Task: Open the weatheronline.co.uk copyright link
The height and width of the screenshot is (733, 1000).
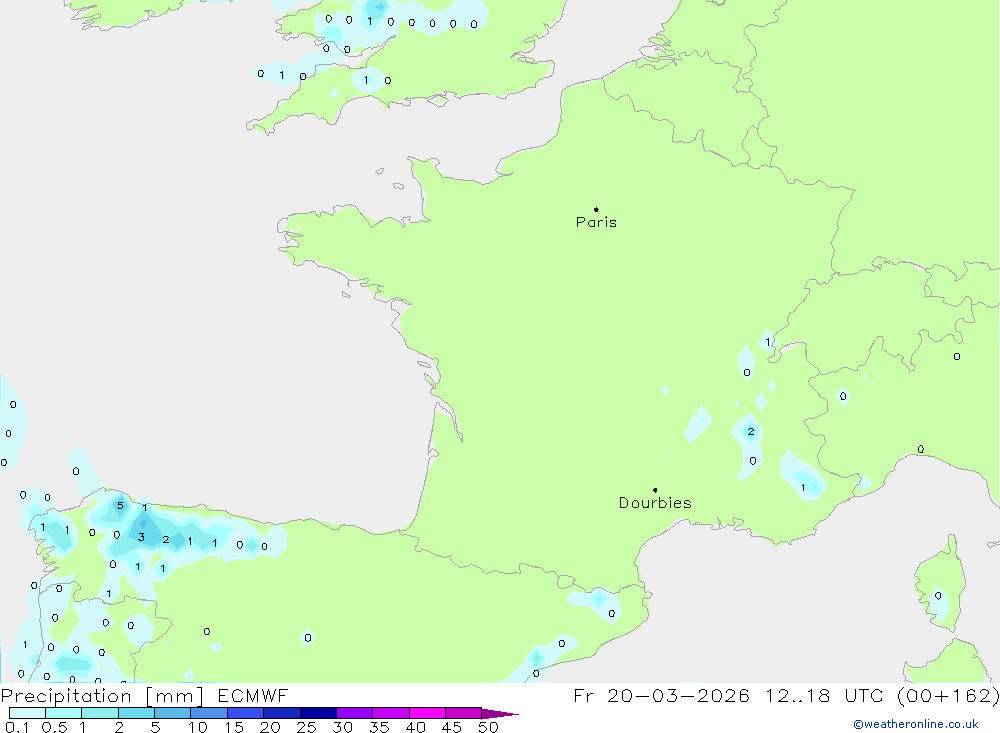Action: [x=916, y=724]
